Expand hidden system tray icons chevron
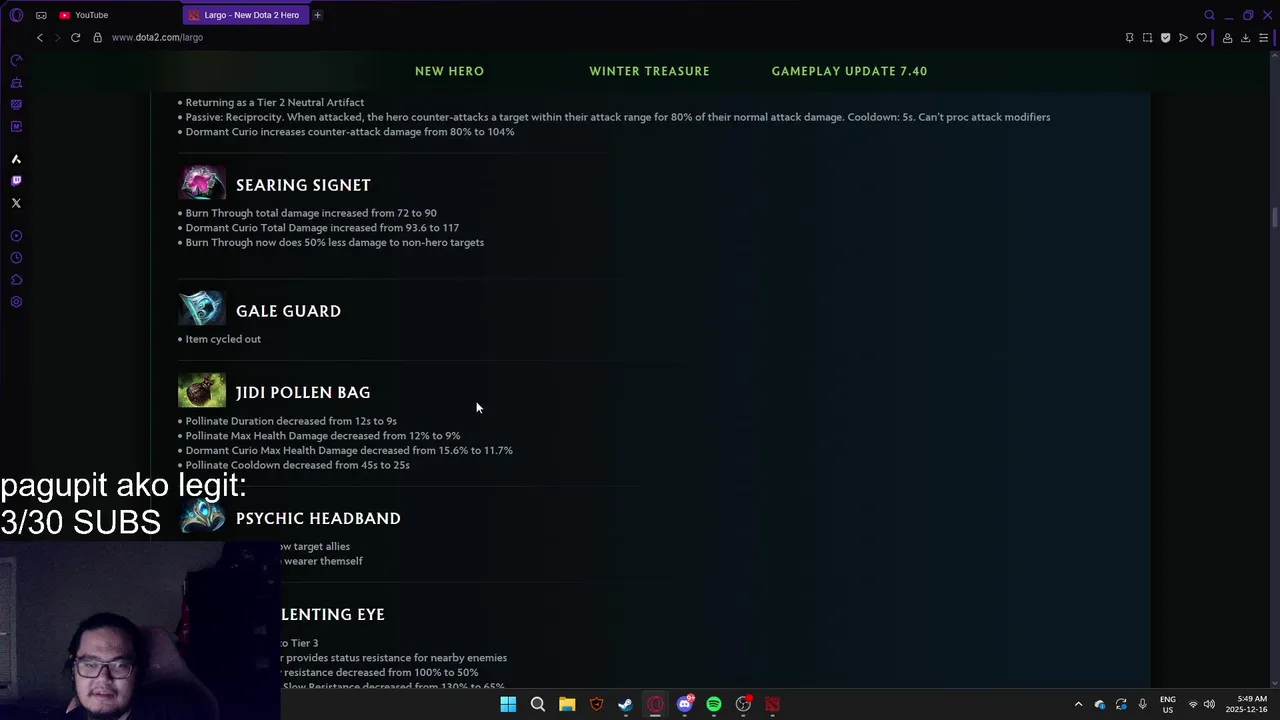Viewport: 1280px width, 720px height. click(x=1078, y=704)
